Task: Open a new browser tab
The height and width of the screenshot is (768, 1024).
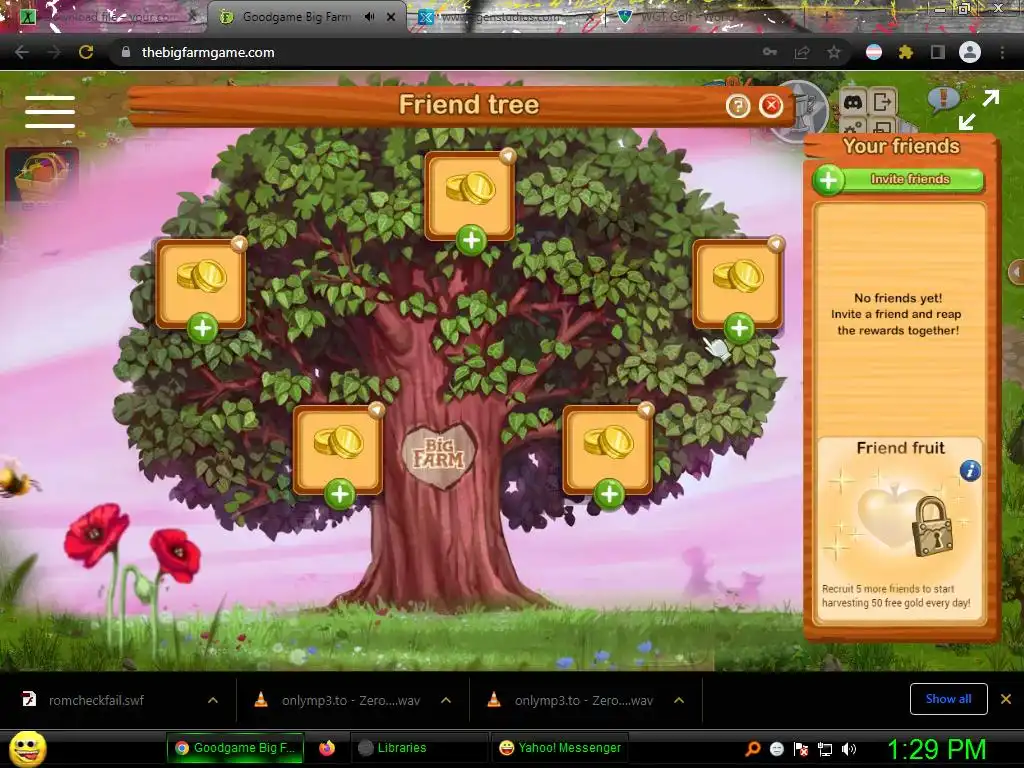Action: pos(826,18)
